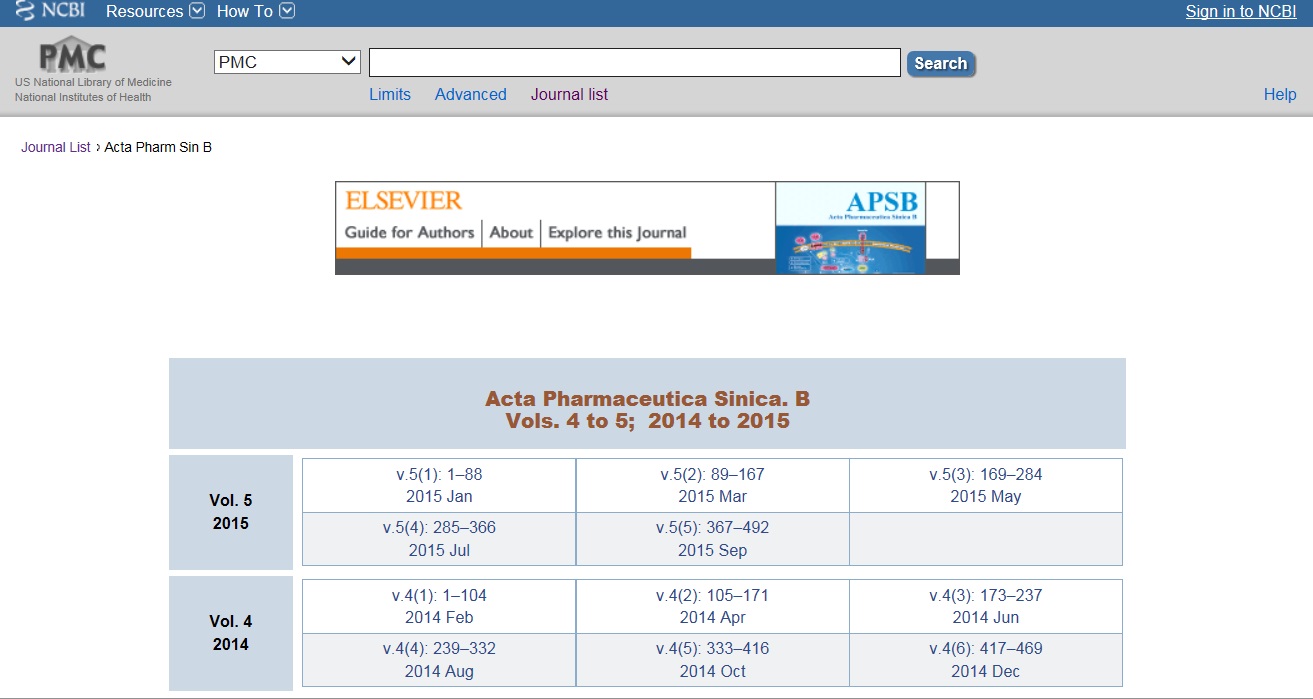The image size is (1313, 699).
Task: Go to Advanced search
Action: click(x=470, y=95)
